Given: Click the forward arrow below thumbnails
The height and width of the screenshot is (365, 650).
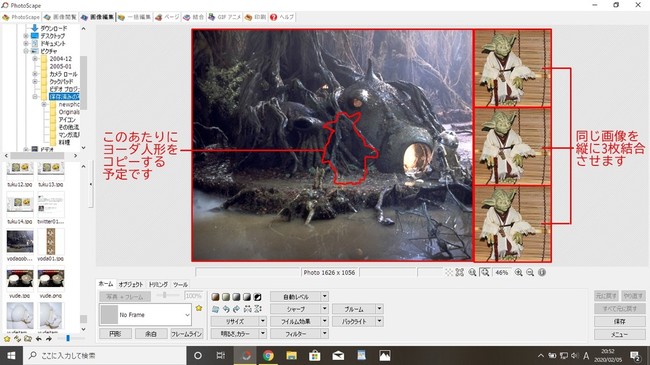Looking at the screenshot, I should tap(49, 339).
